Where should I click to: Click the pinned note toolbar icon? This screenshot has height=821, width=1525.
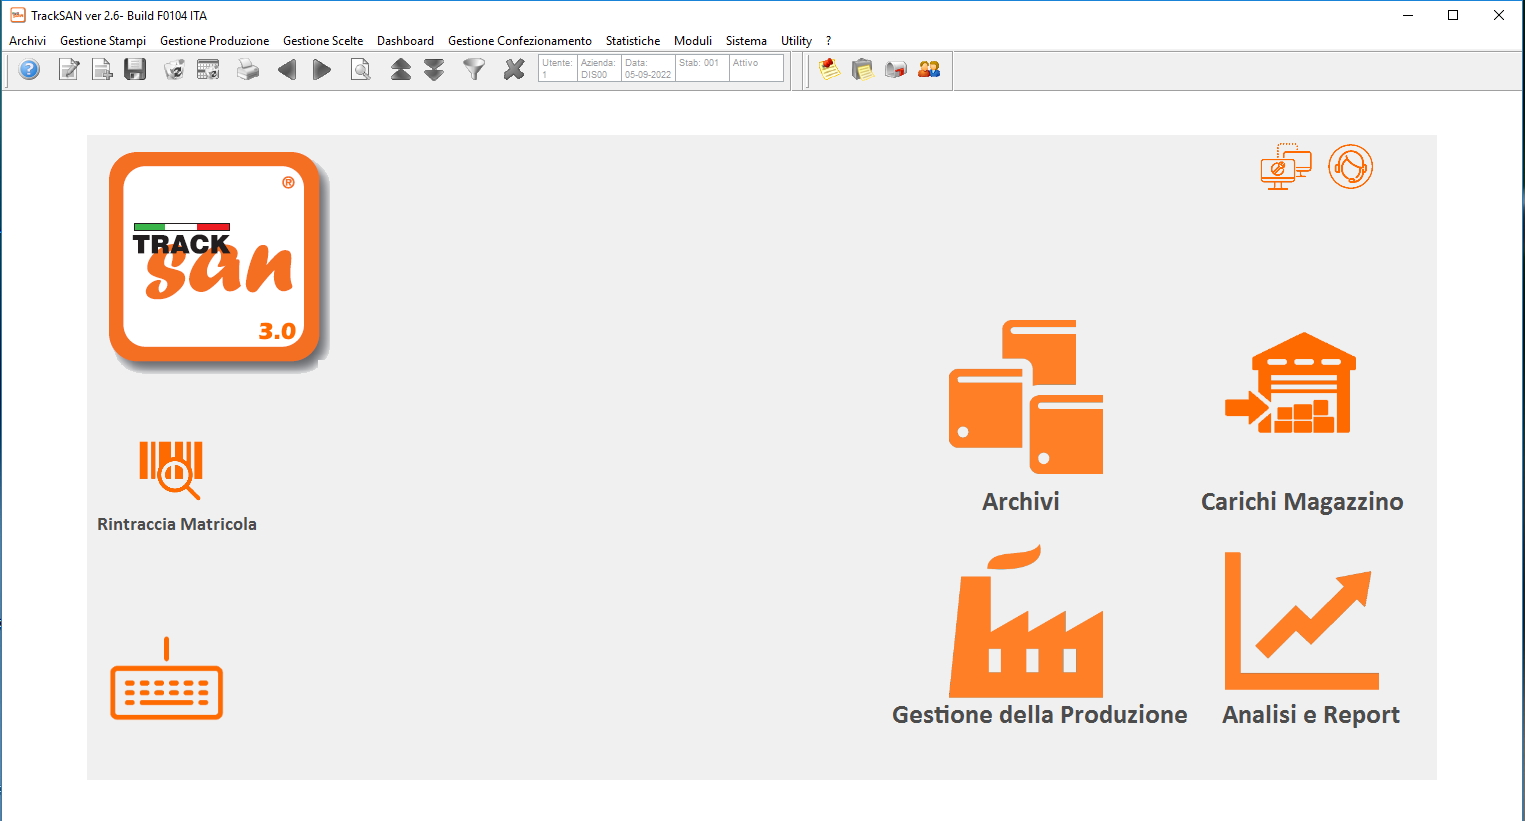(829, 69)
